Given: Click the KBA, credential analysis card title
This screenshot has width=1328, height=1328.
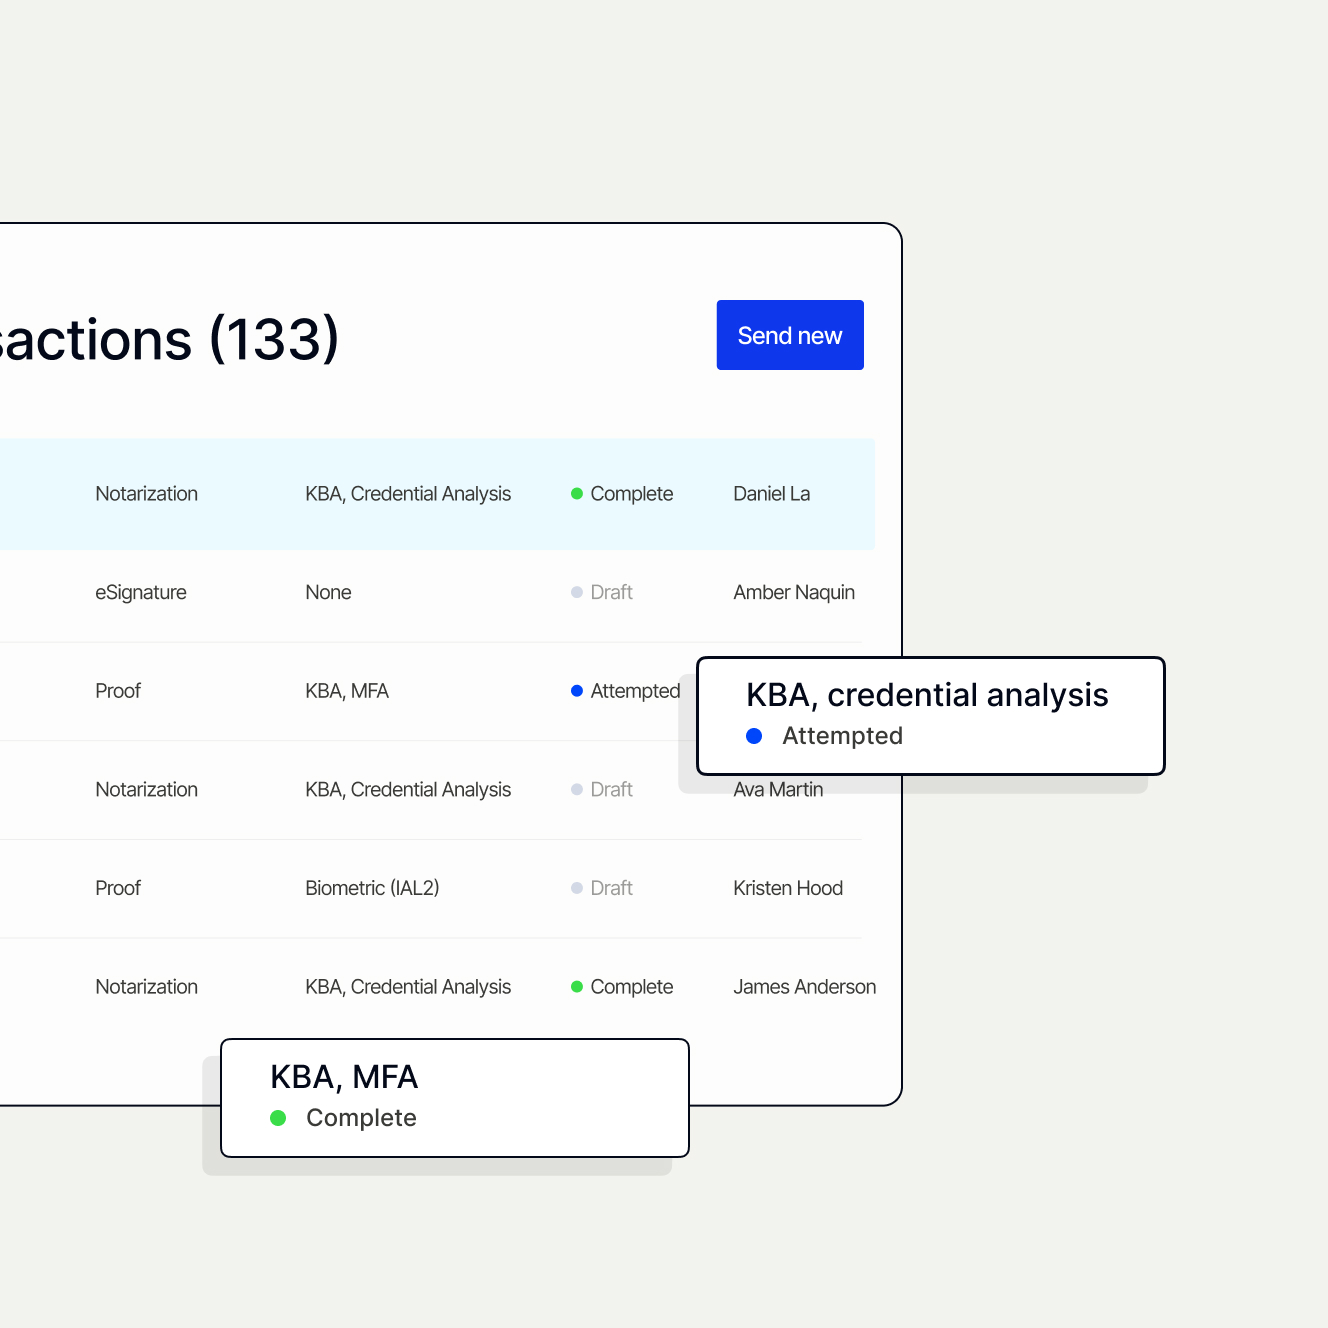Looking at the screenshot, I should [927, 695].
